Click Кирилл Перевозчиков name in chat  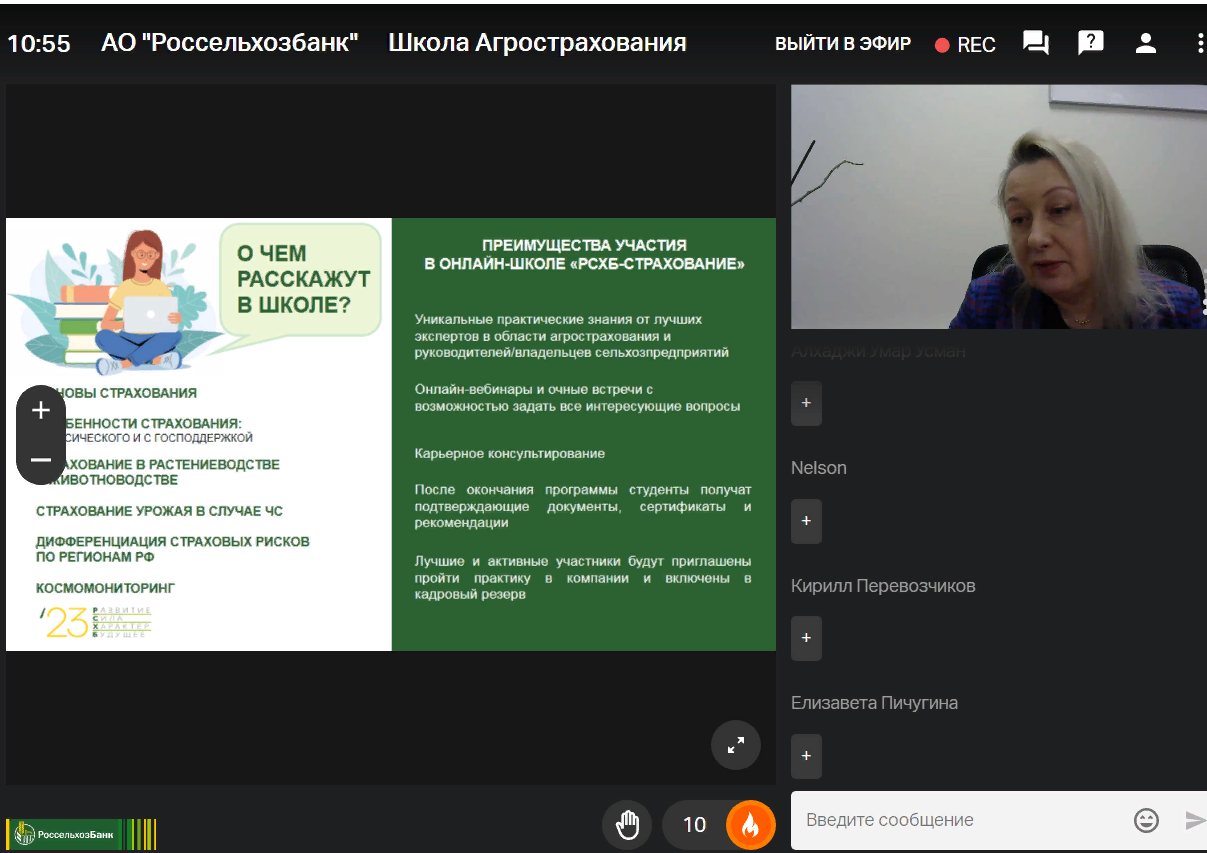tap(883, 586)
